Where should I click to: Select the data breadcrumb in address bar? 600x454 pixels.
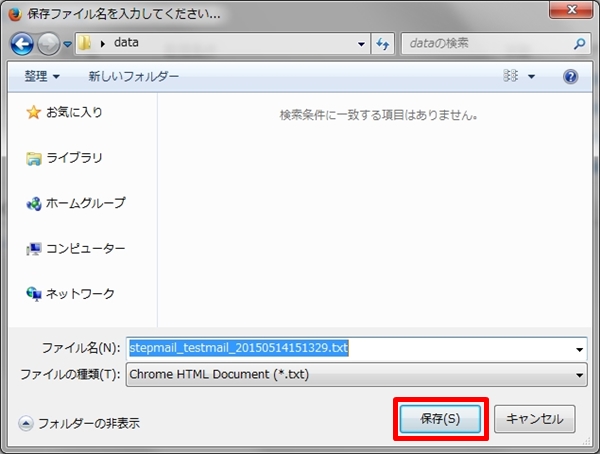pos(126,42)
